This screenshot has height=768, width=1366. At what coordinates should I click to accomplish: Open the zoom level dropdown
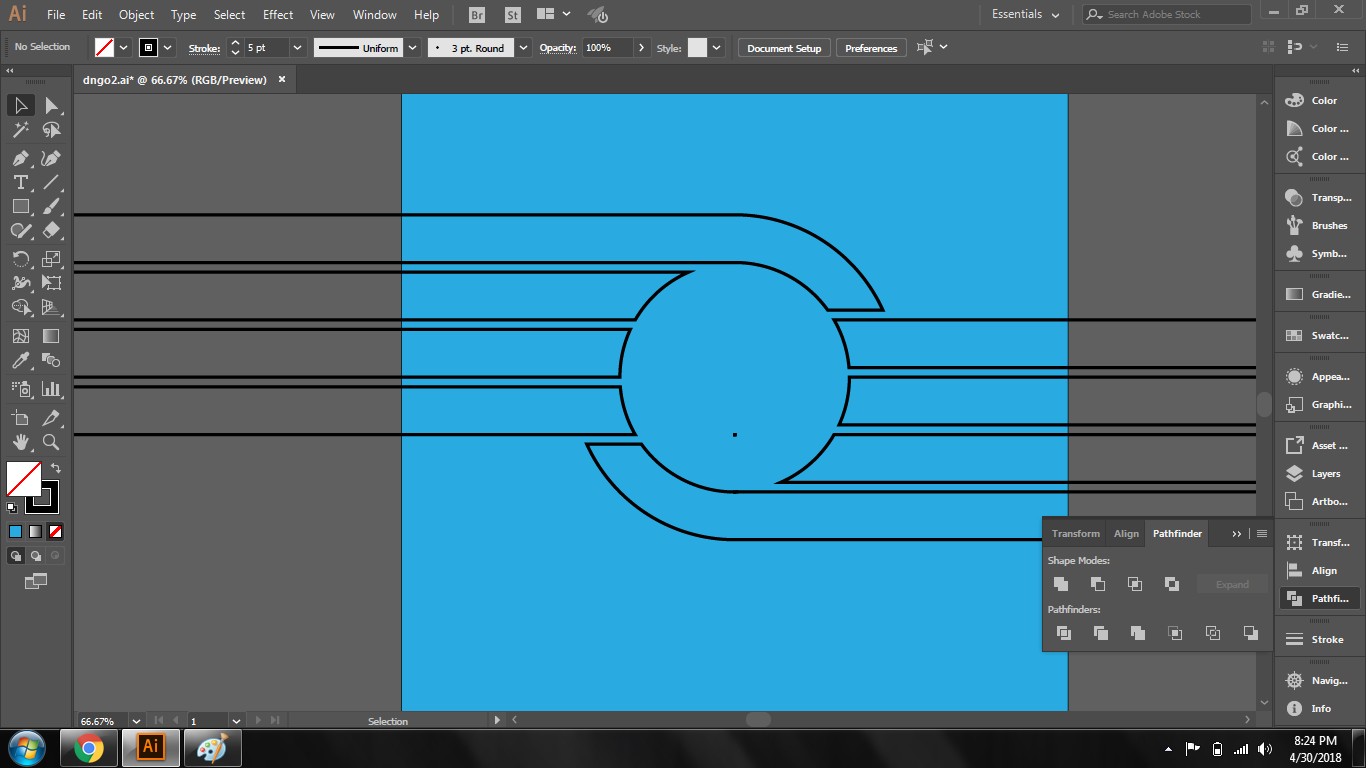tap(136, 720)
